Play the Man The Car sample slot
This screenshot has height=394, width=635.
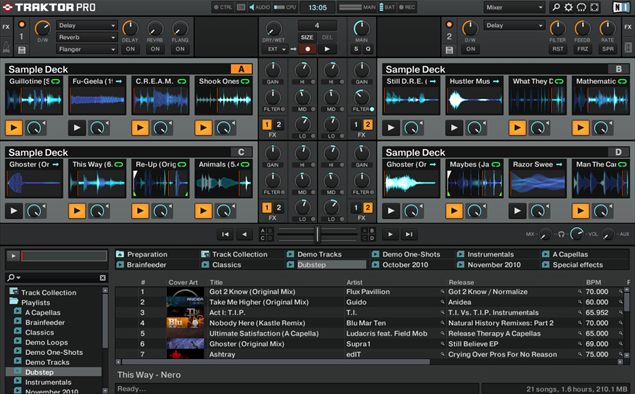[580, 211]
